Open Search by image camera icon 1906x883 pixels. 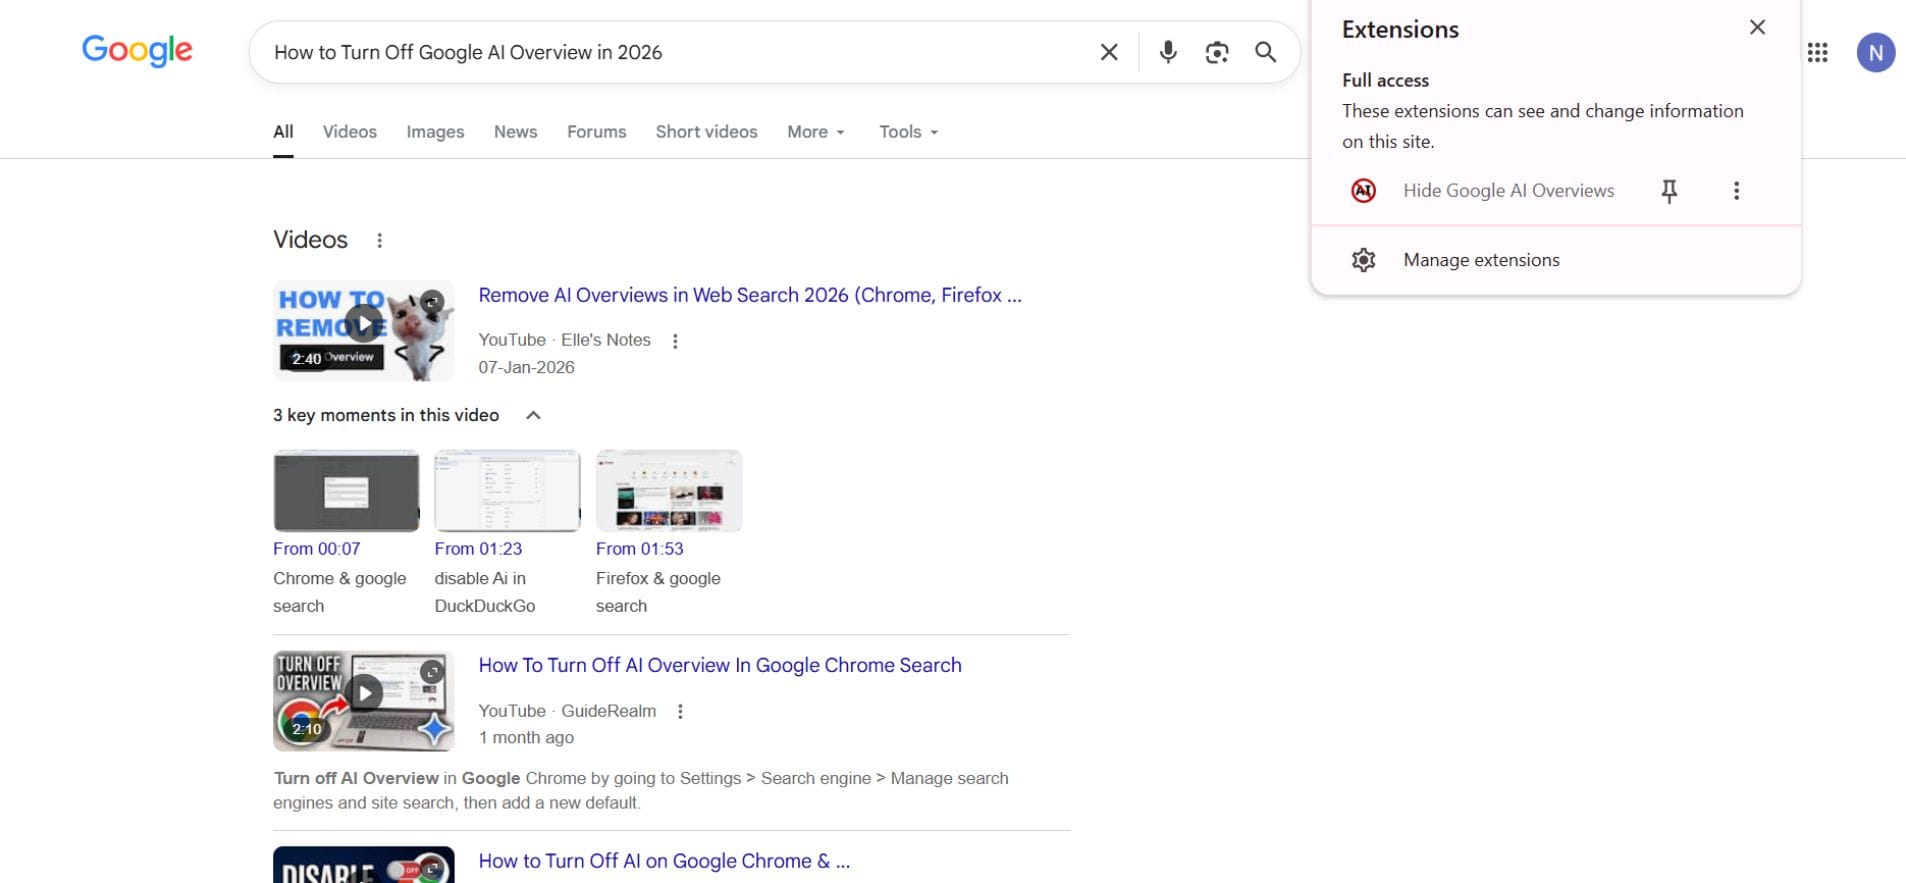tap(1216, 52)
